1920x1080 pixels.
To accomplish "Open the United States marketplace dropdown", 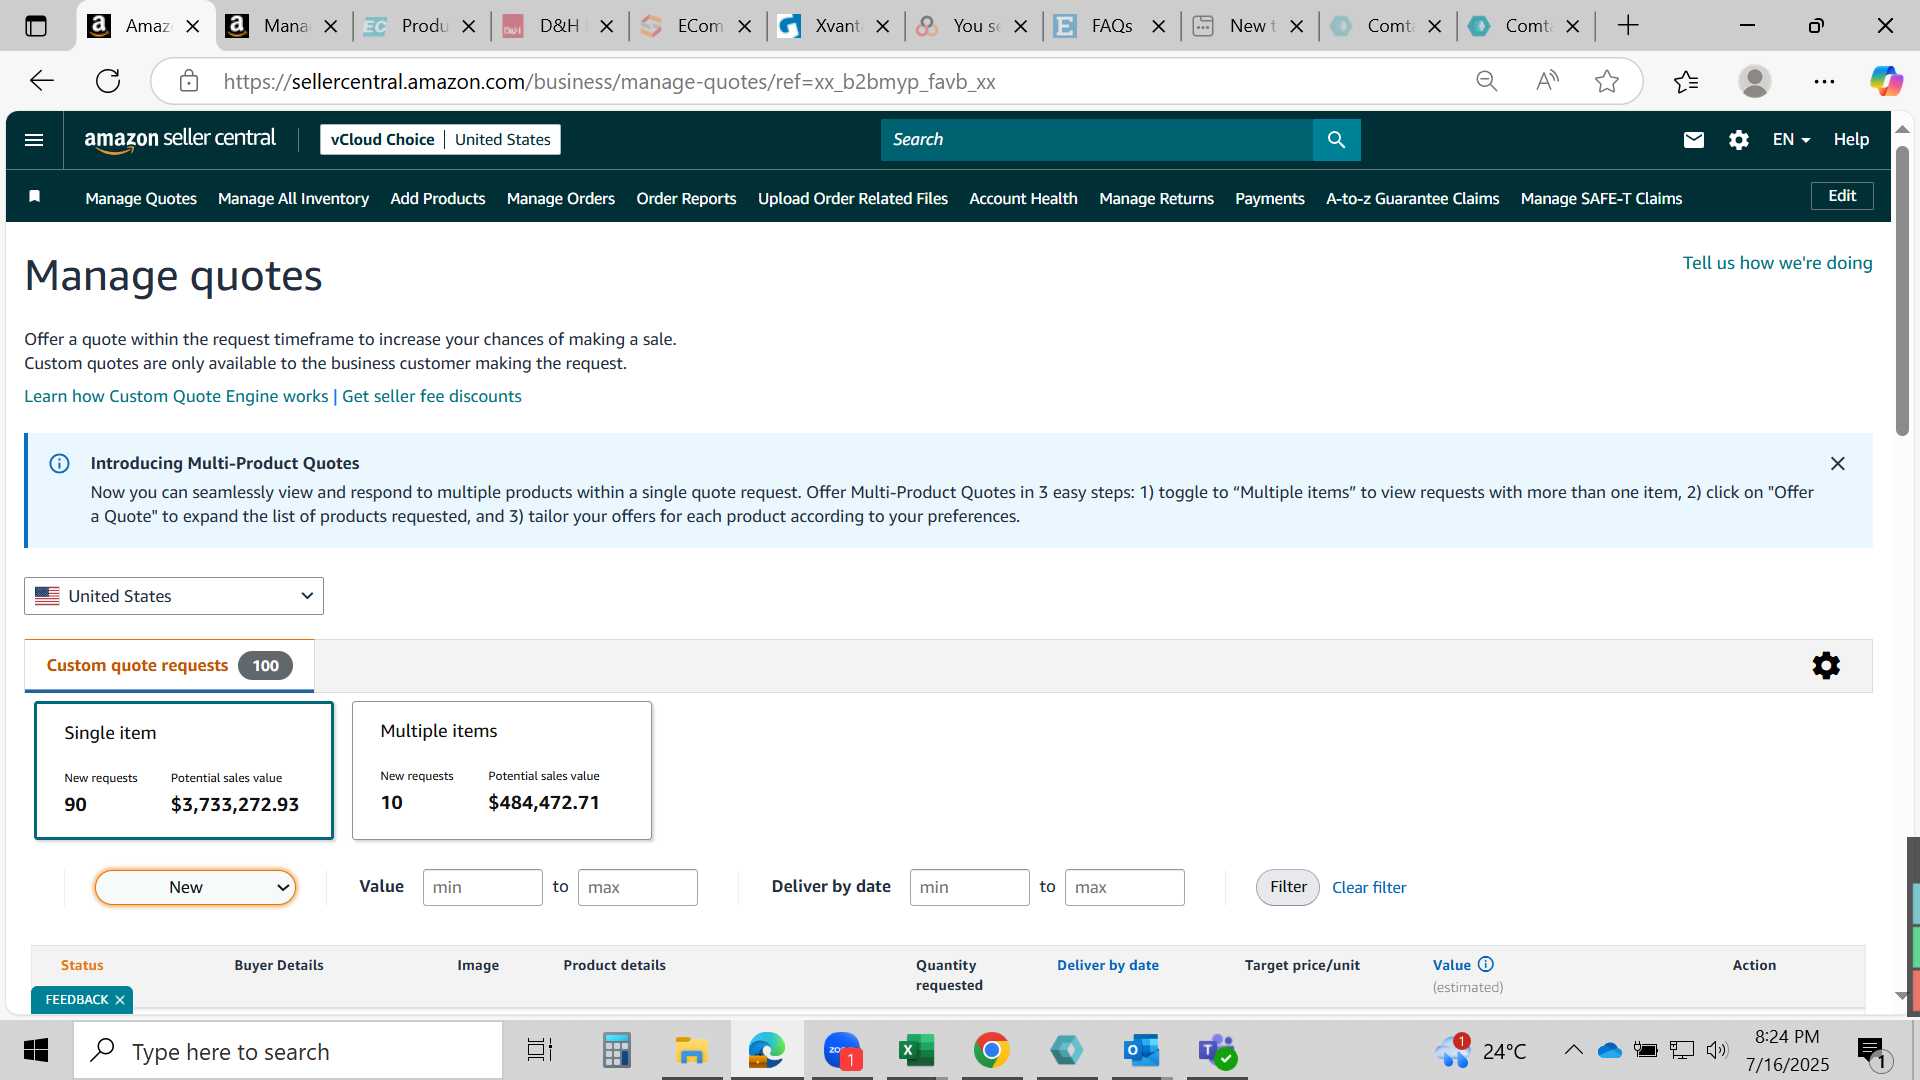I will coord(174,596).
